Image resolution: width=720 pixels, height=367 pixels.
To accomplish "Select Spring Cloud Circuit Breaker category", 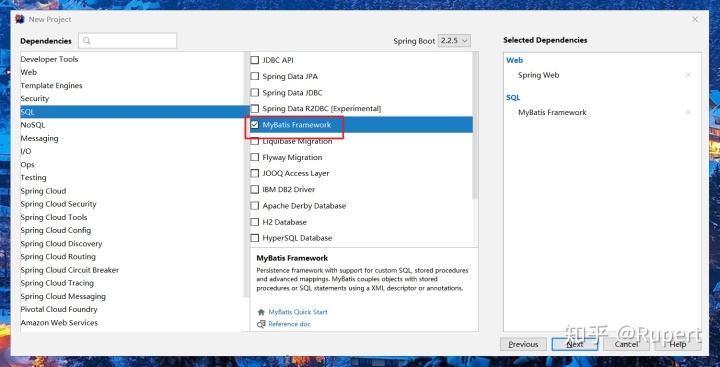I will coord(69,270).
